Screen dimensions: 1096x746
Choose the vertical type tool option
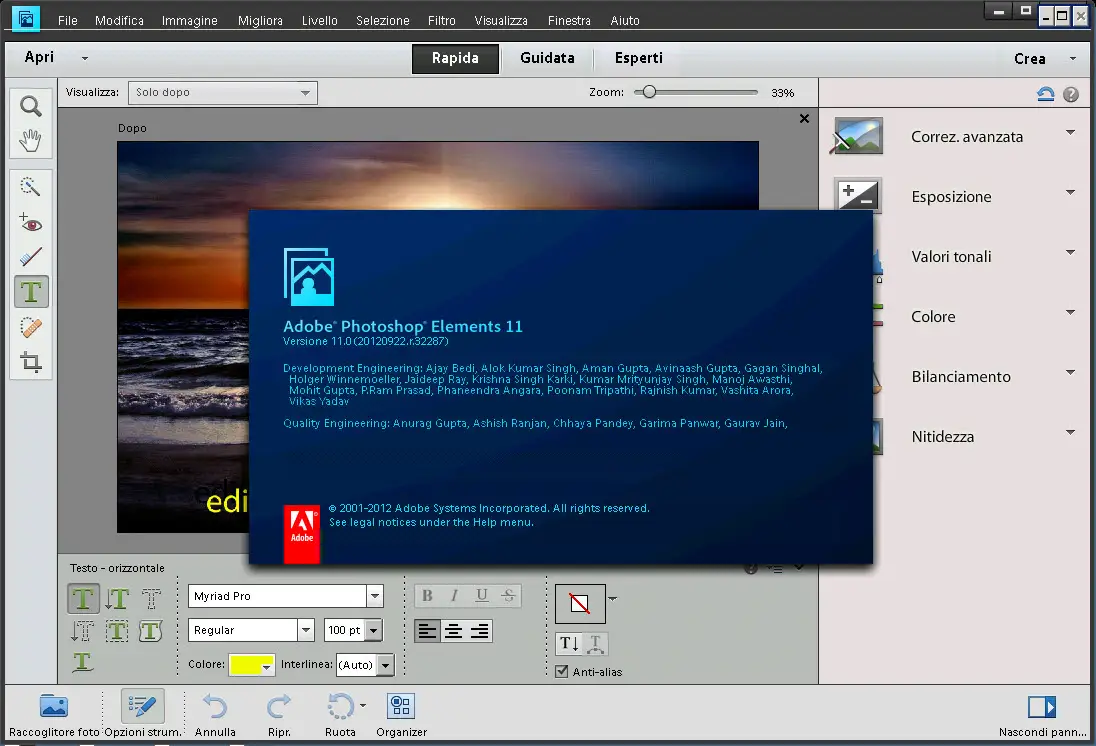(x=117, y=599)
